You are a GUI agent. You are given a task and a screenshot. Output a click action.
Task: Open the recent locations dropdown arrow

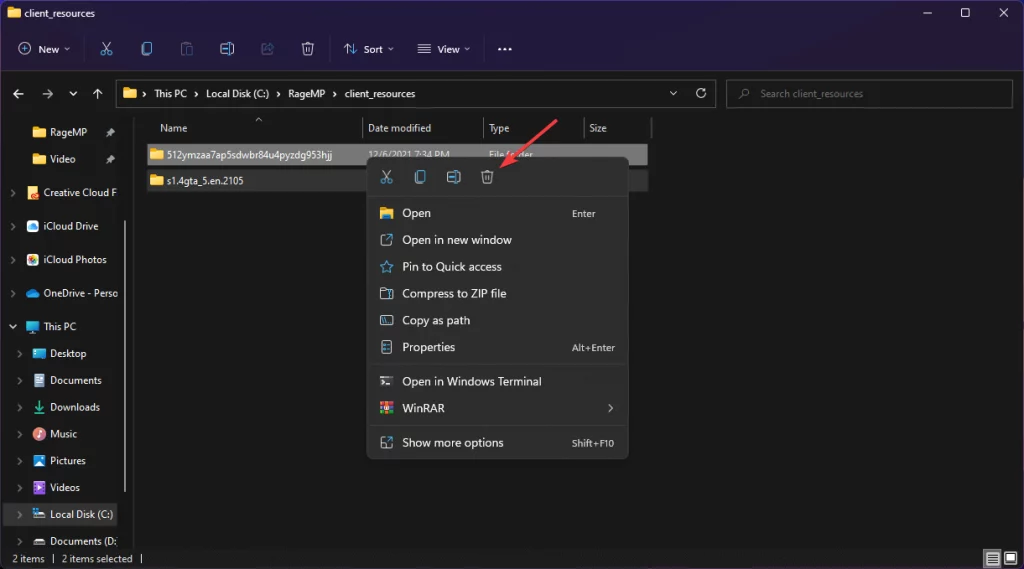coord(73,94)
